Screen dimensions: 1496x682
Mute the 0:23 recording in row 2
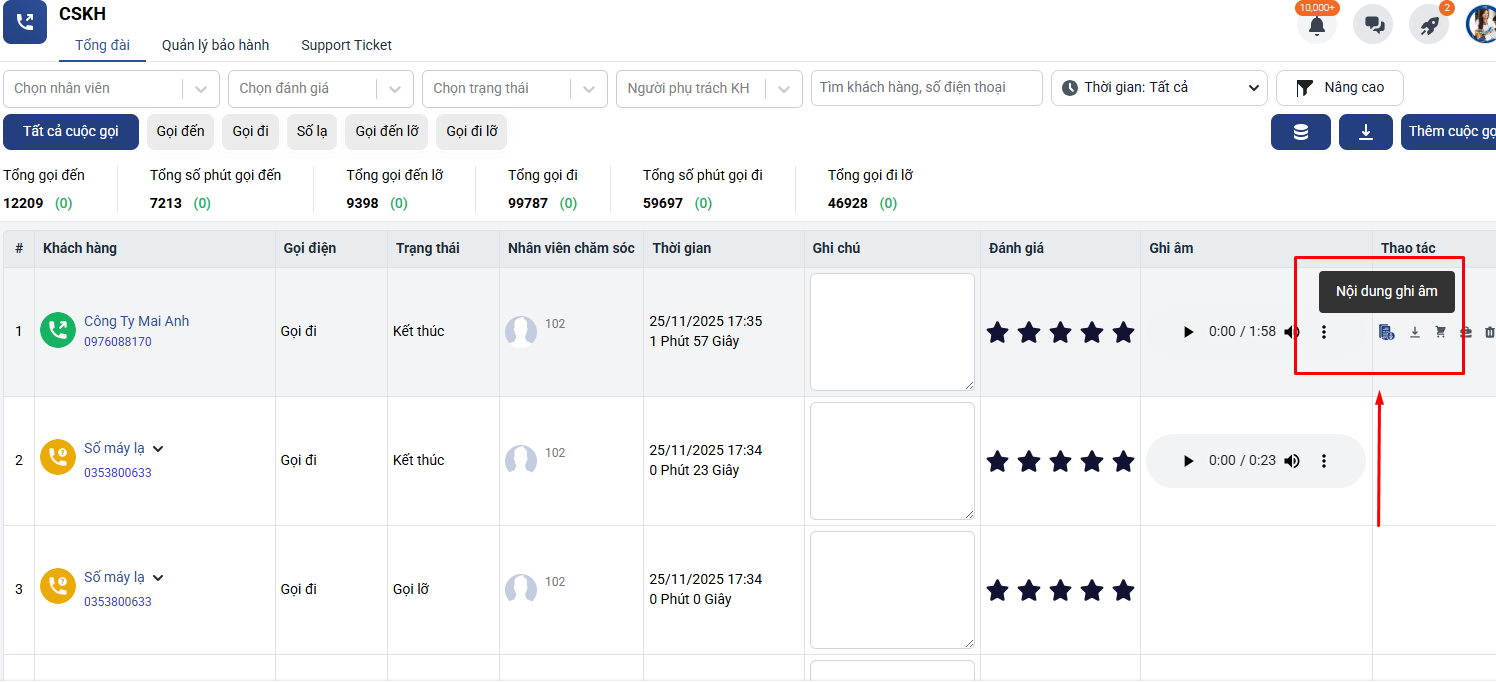pyautogui.click(x=1292, y=461)
